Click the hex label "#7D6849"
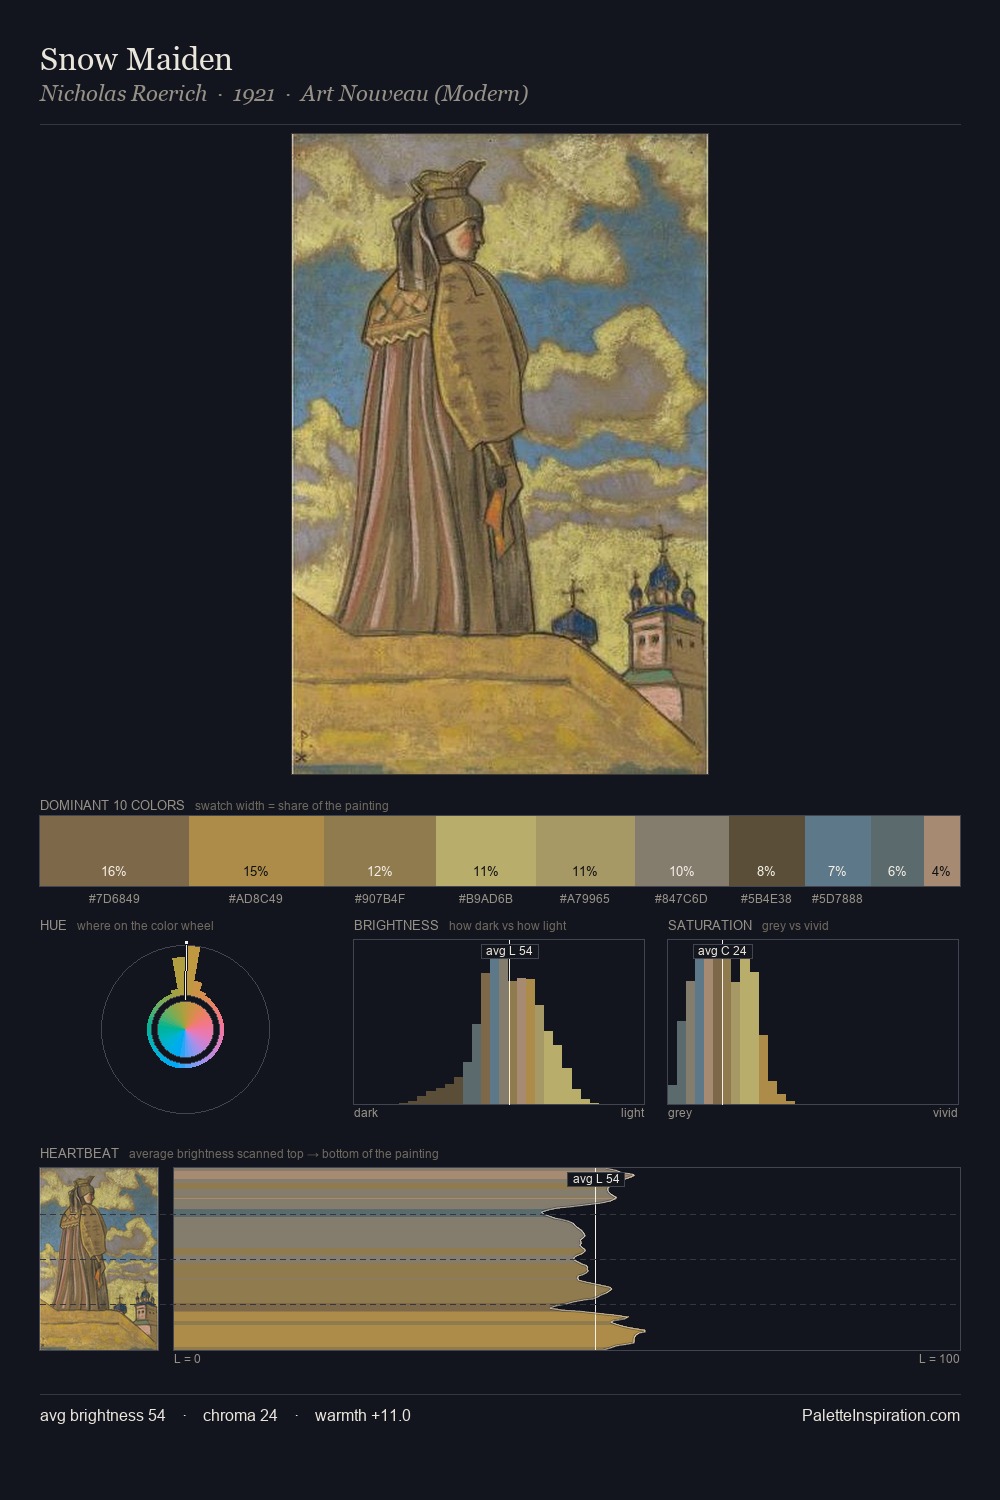The image size is (1000, 1500). click(x=114, y=898)
